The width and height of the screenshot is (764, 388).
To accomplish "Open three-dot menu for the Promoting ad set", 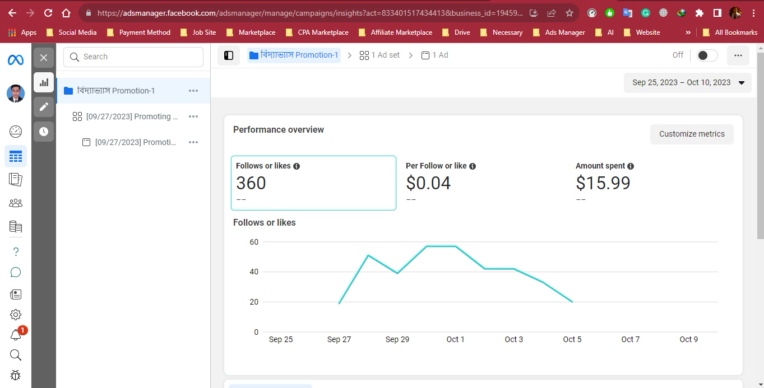I will (x=193, y=116).
